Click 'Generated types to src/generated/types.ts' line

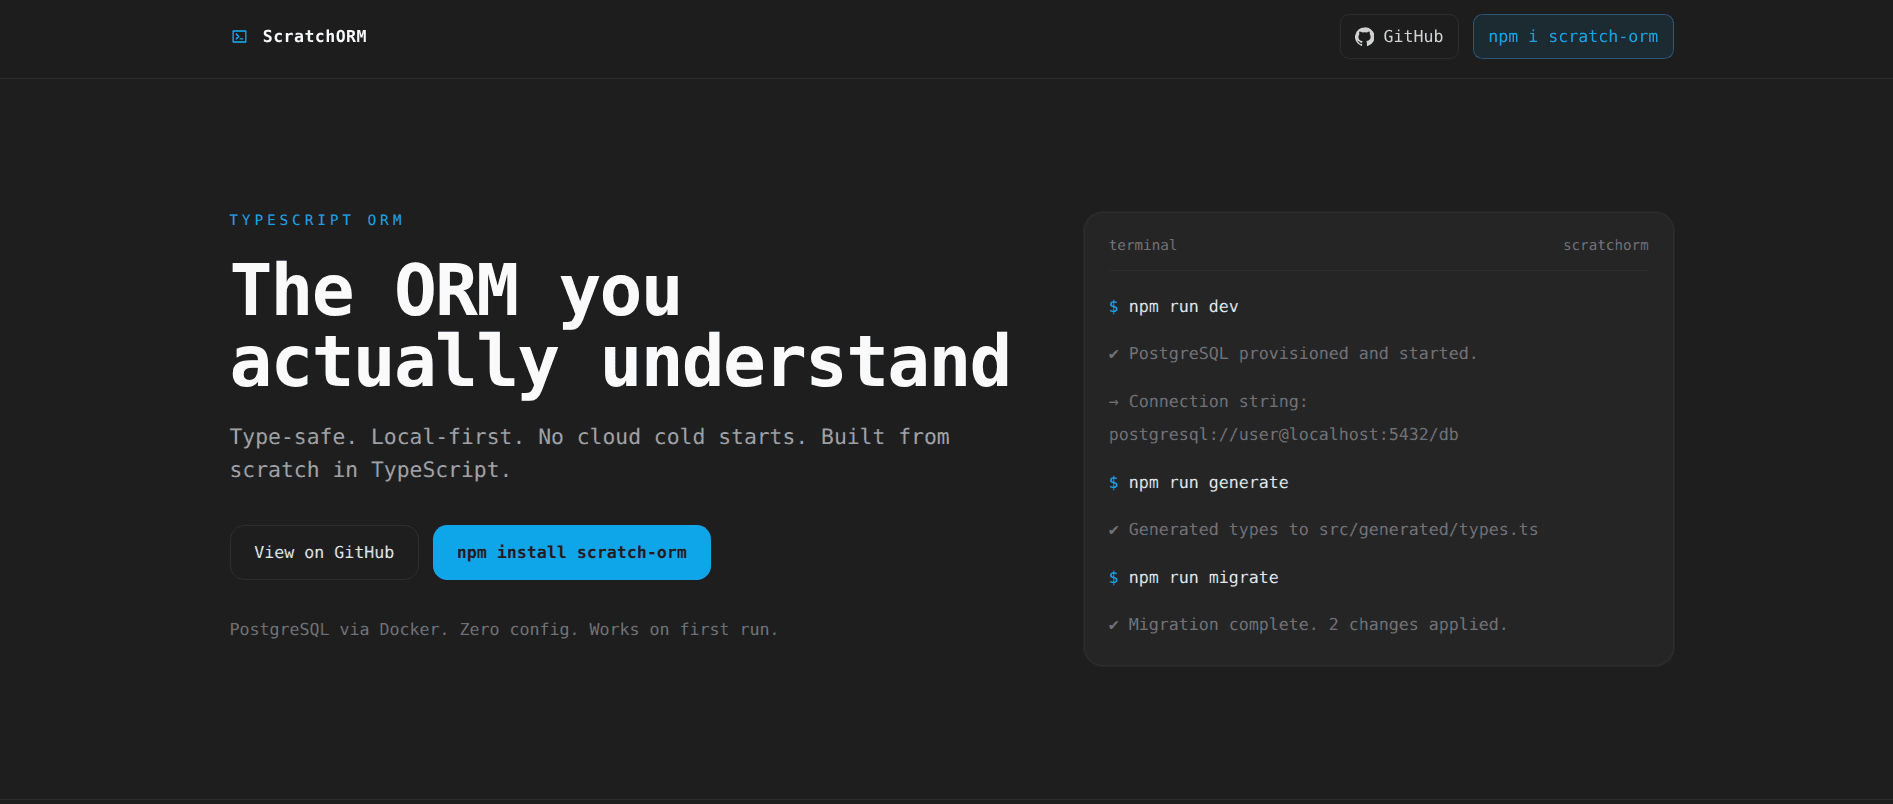click(1323, 530)
